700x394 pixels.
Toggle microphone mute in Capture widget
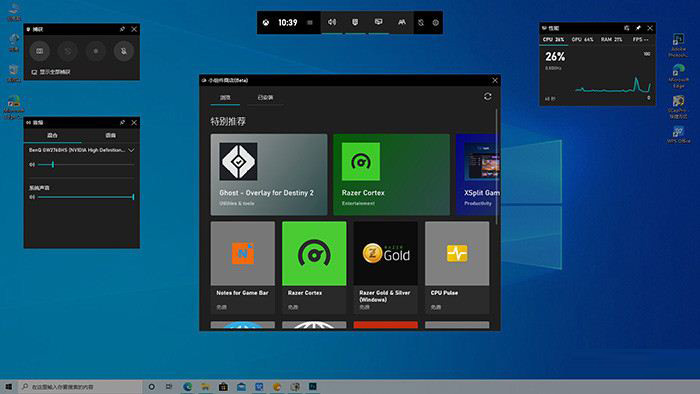tap(124, 51)
